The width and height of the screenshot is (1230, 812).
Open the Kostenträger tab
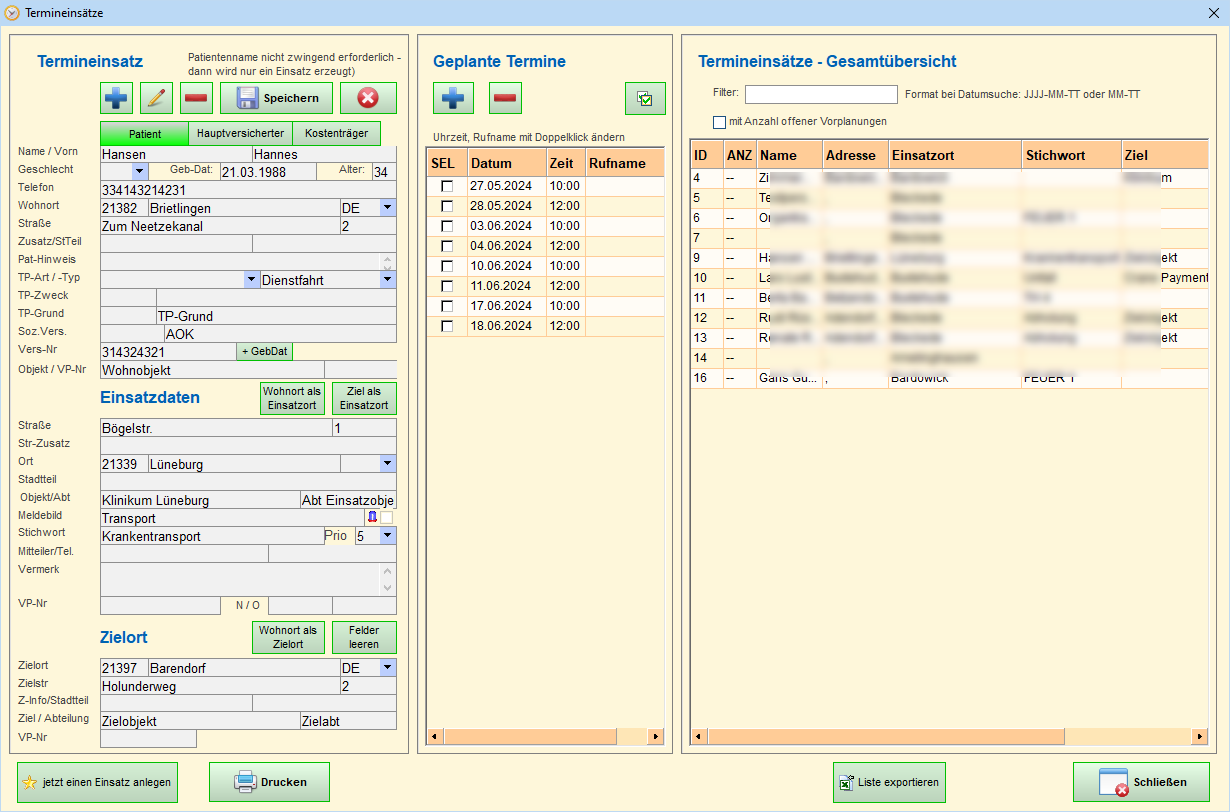[336, 133]
